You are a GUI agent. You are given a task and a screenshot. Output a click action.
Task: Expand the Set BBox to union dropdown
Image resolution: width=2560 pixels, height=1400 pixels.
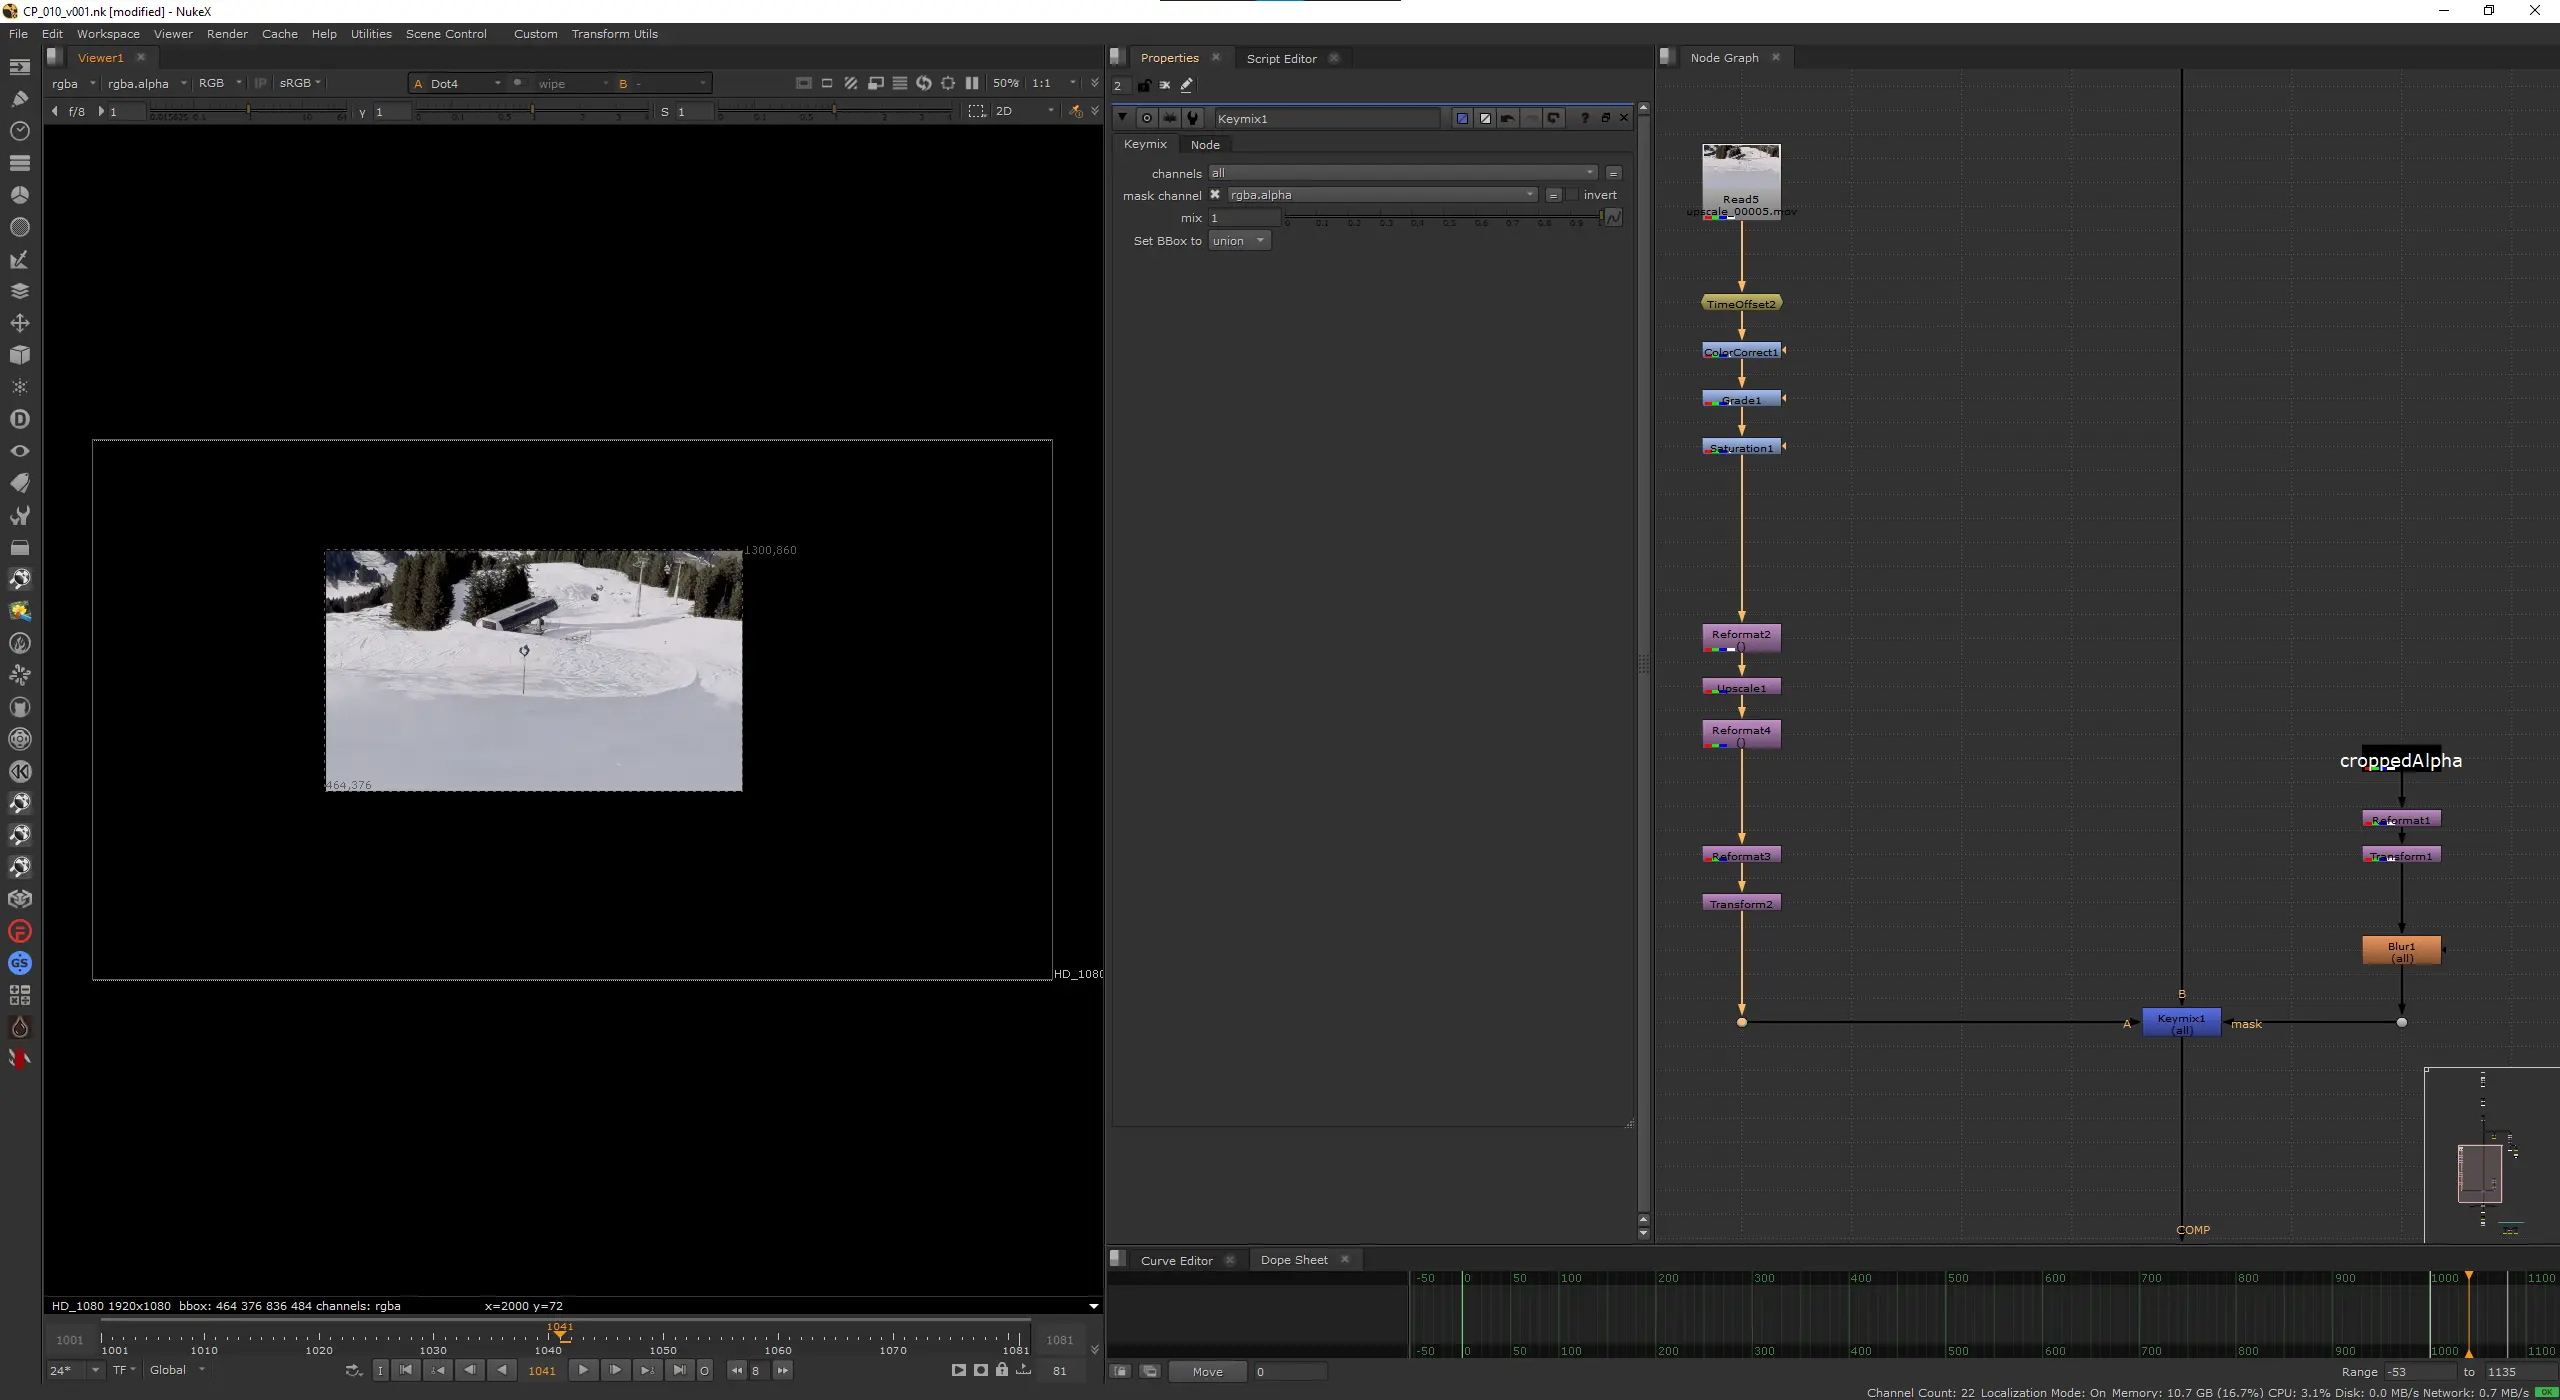(x=1239, y=241)
